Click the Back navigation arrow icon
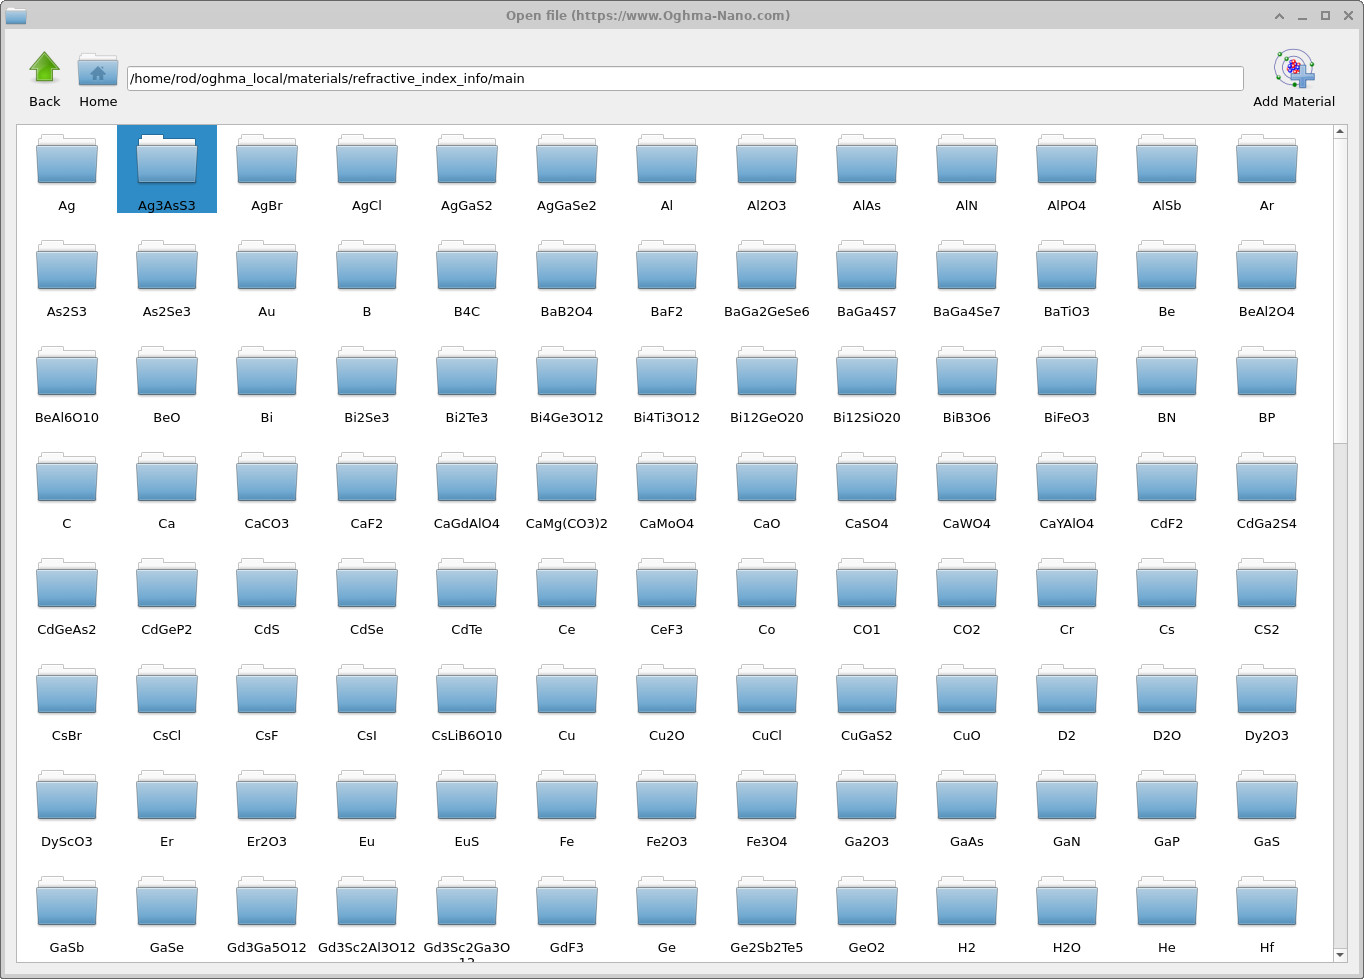Image resolution: width=1364 pixels, height=979 pixels. (44, 65)
